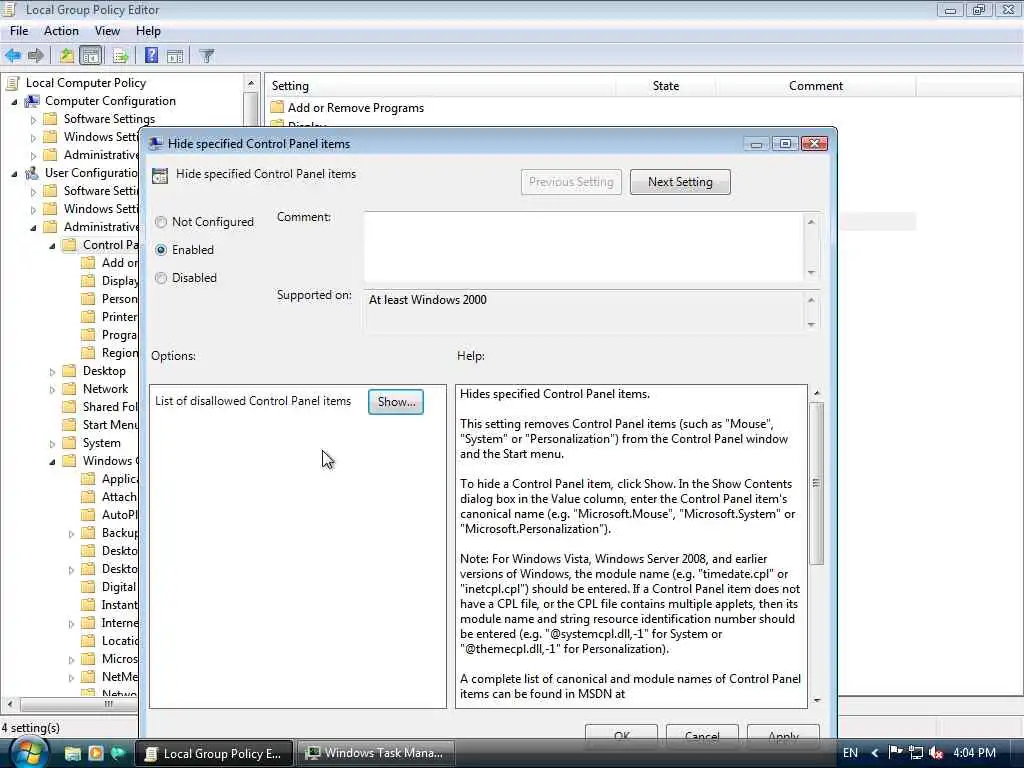The width and height of the screenshot is (1024, 768).
Task: Click the Action Center flag tray icon
Action: pyautogui.click(x=896, y=752)
